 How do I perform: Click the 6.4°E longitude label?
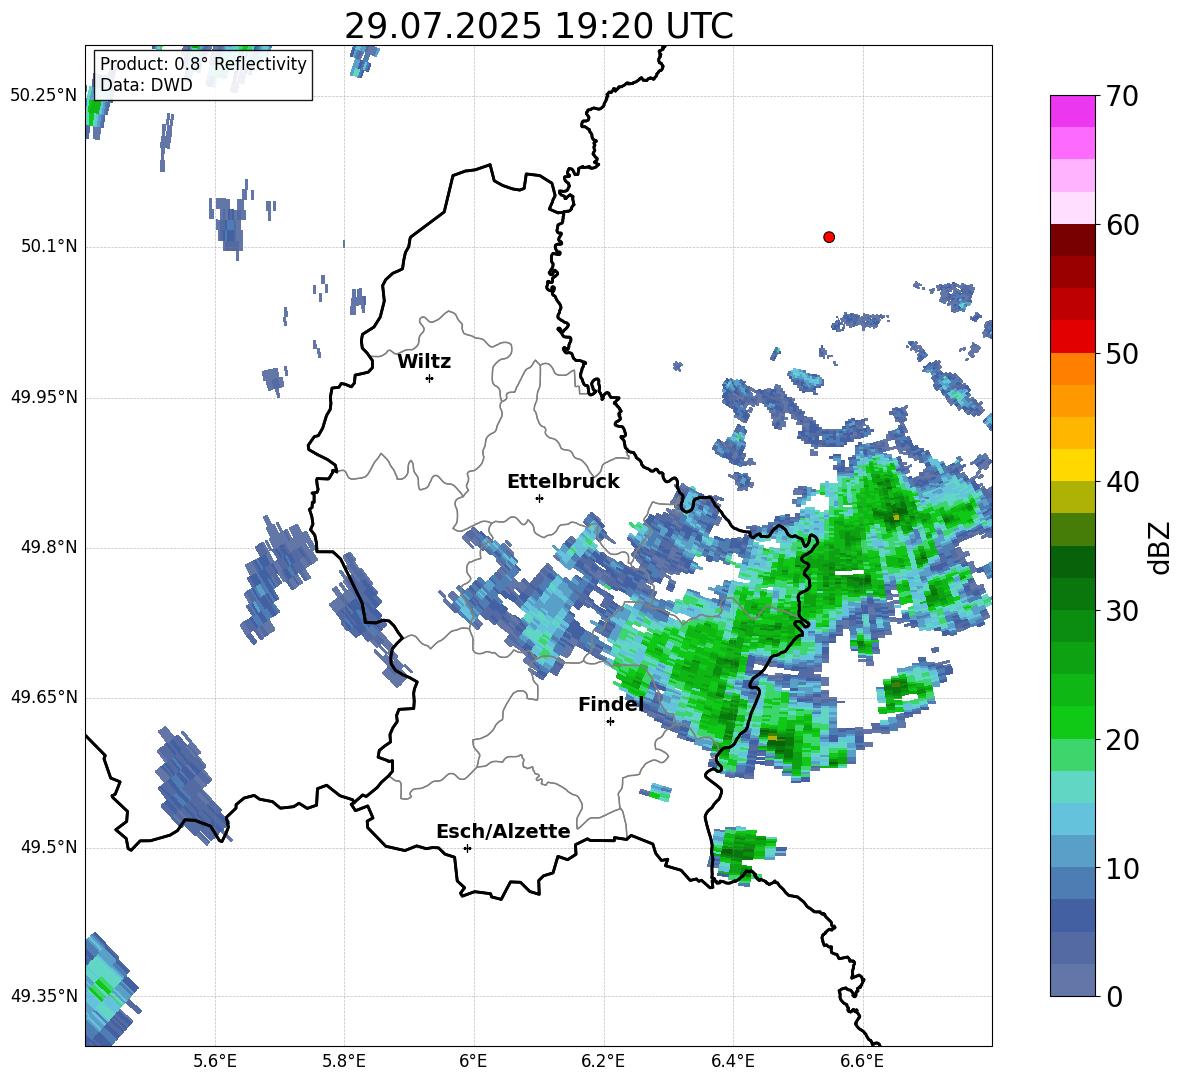tap(732, 1061)
